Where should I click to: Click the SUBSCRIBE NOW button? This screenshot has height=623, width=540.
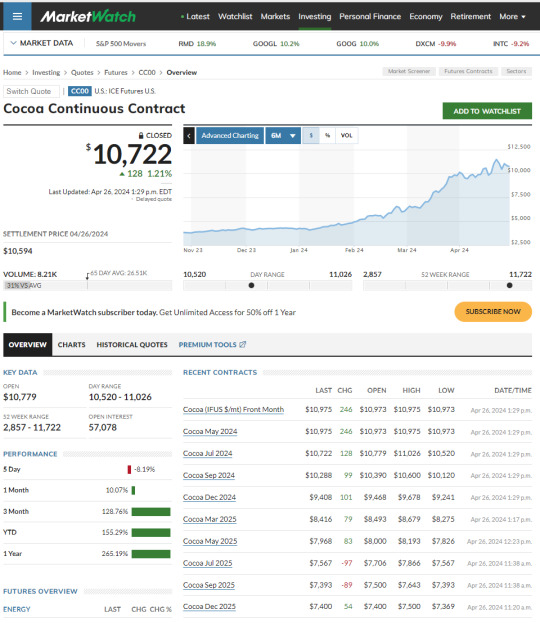click(493, 312)
